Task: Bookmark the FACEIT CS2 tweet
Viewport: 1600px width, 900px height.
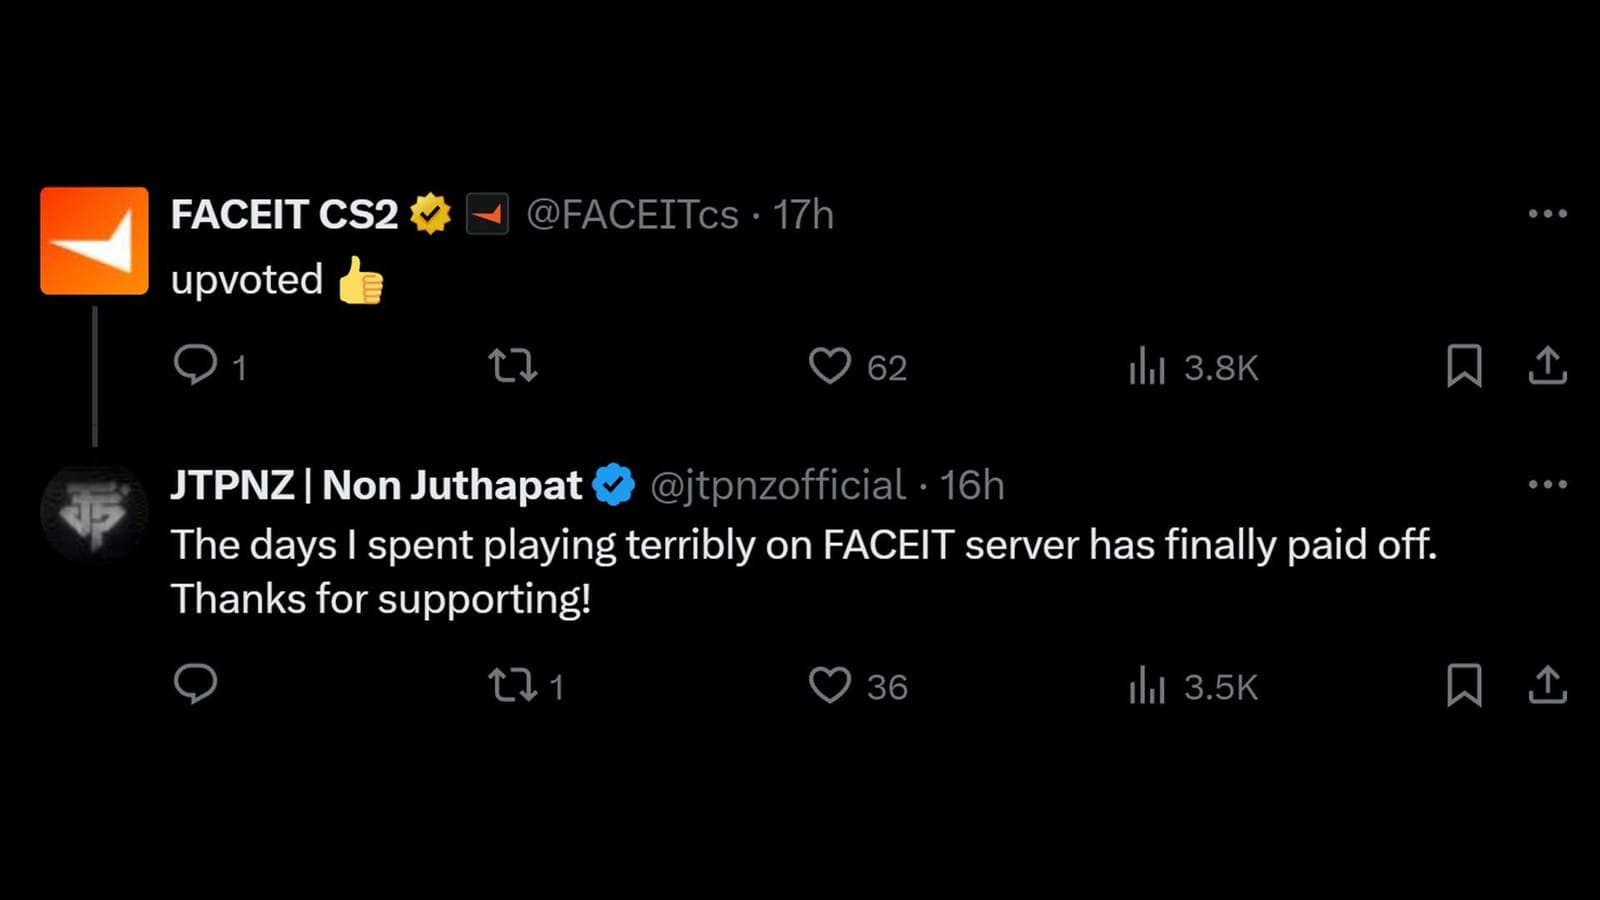Action: pos(1464,366)
